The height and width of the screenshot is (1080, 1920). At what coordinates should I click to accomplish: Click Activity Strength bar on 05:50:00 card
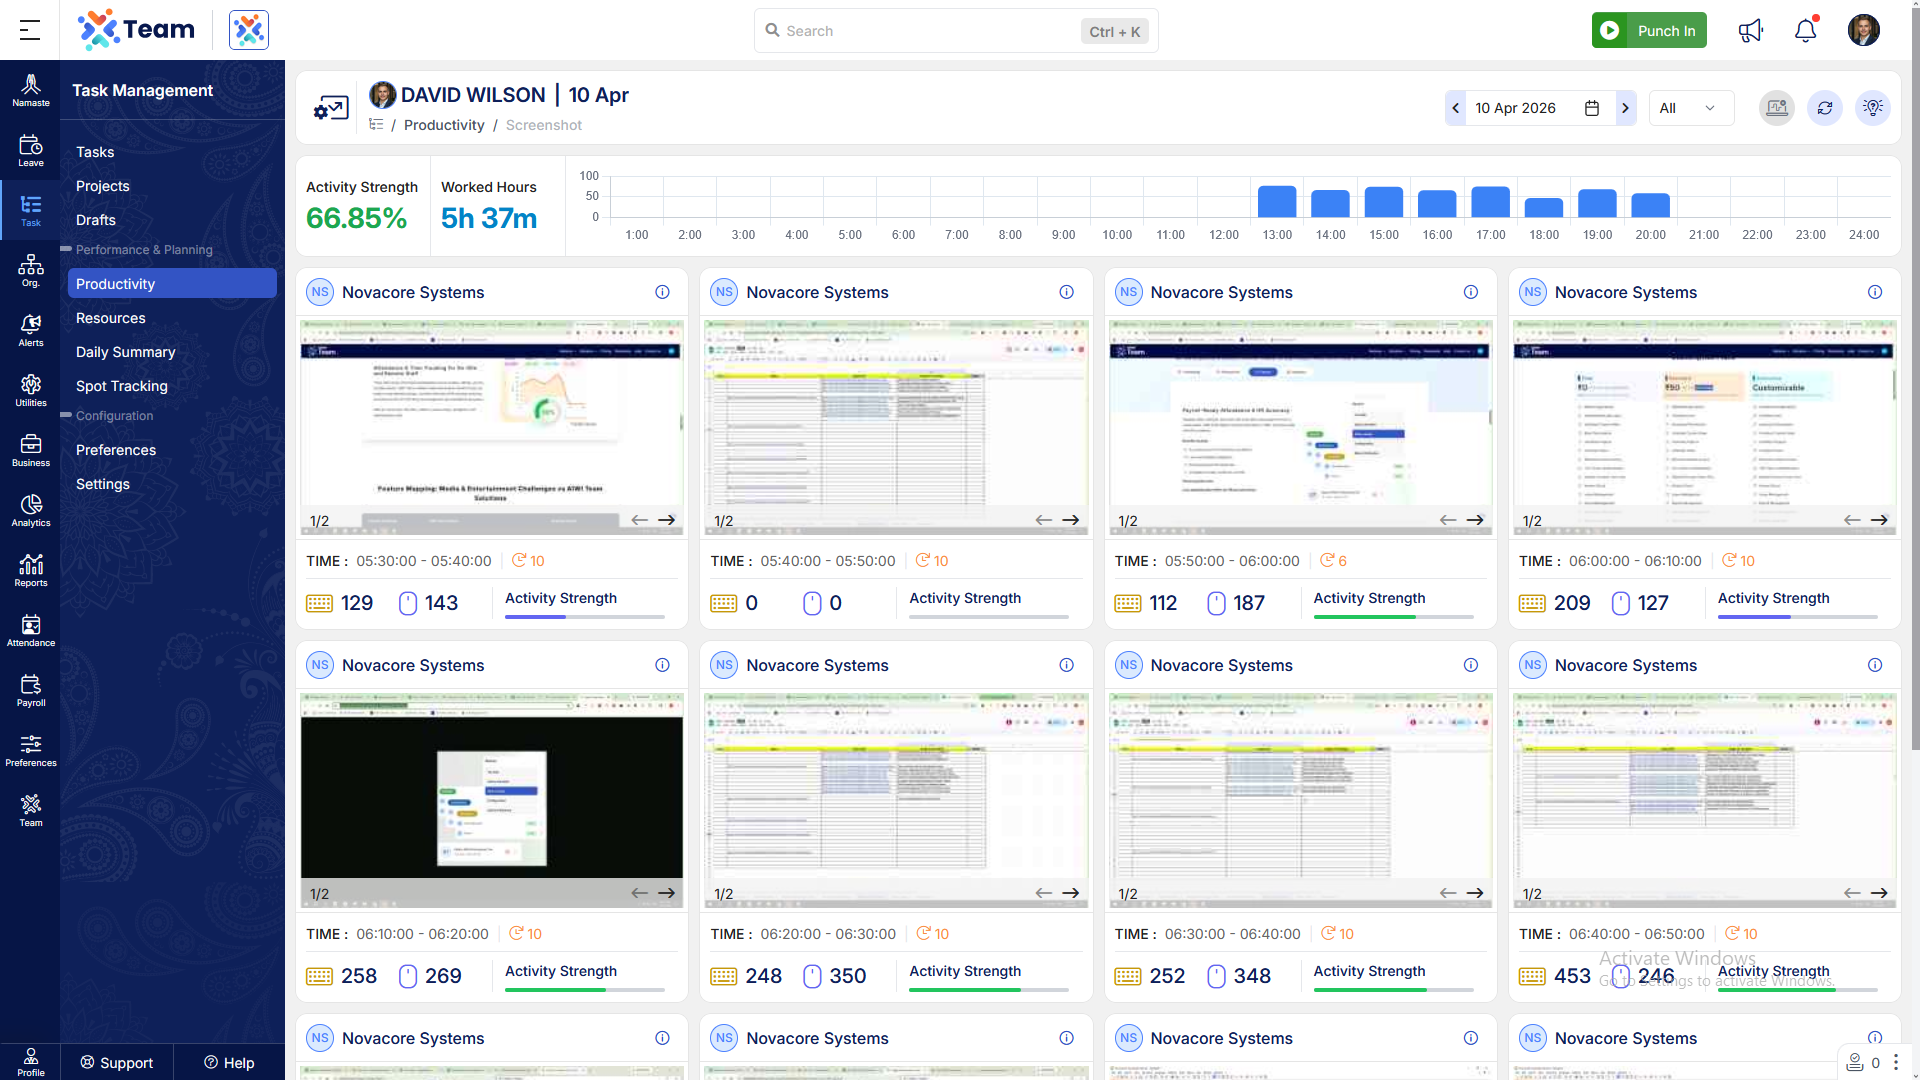pos(1393,617)
